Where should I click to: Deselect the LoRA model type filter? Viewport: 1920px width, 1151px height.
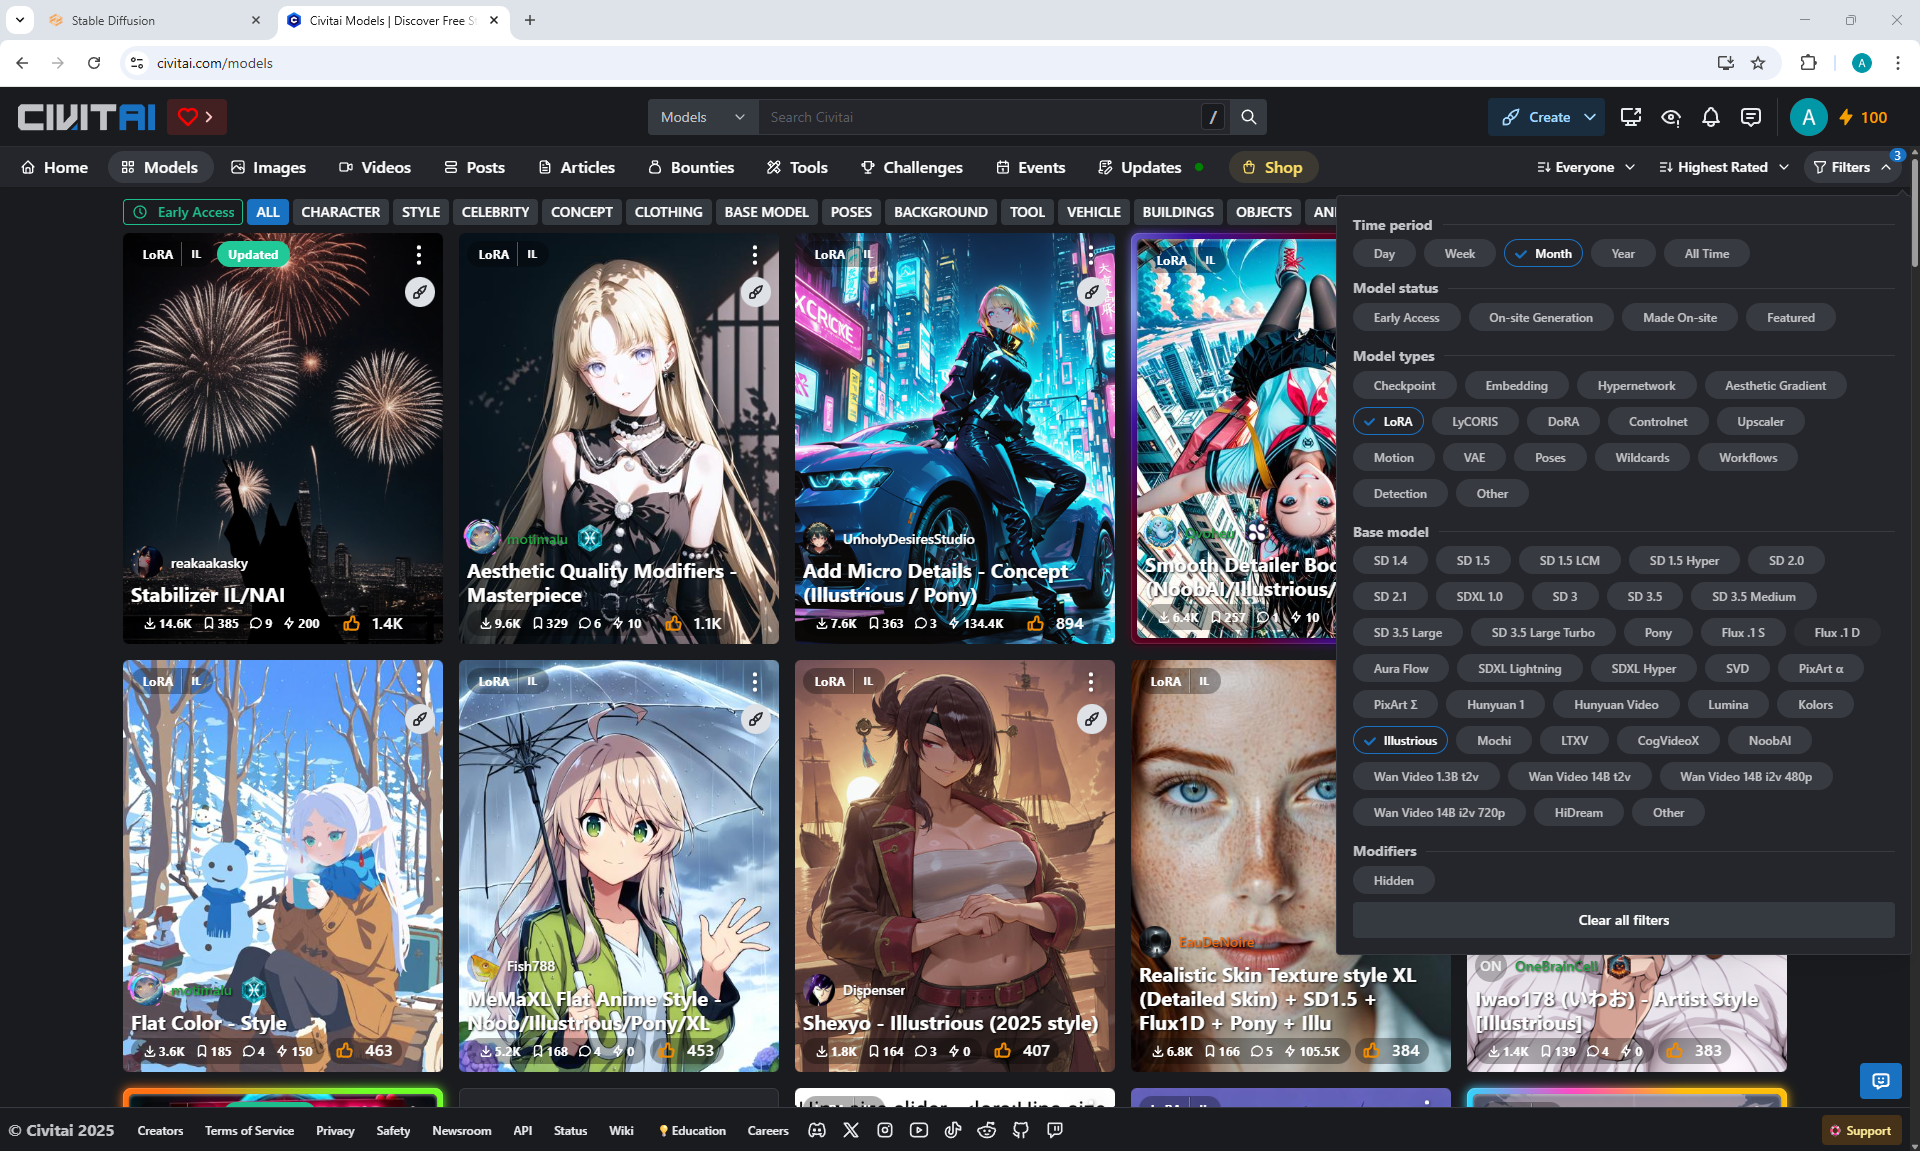tap(1388, 422)
